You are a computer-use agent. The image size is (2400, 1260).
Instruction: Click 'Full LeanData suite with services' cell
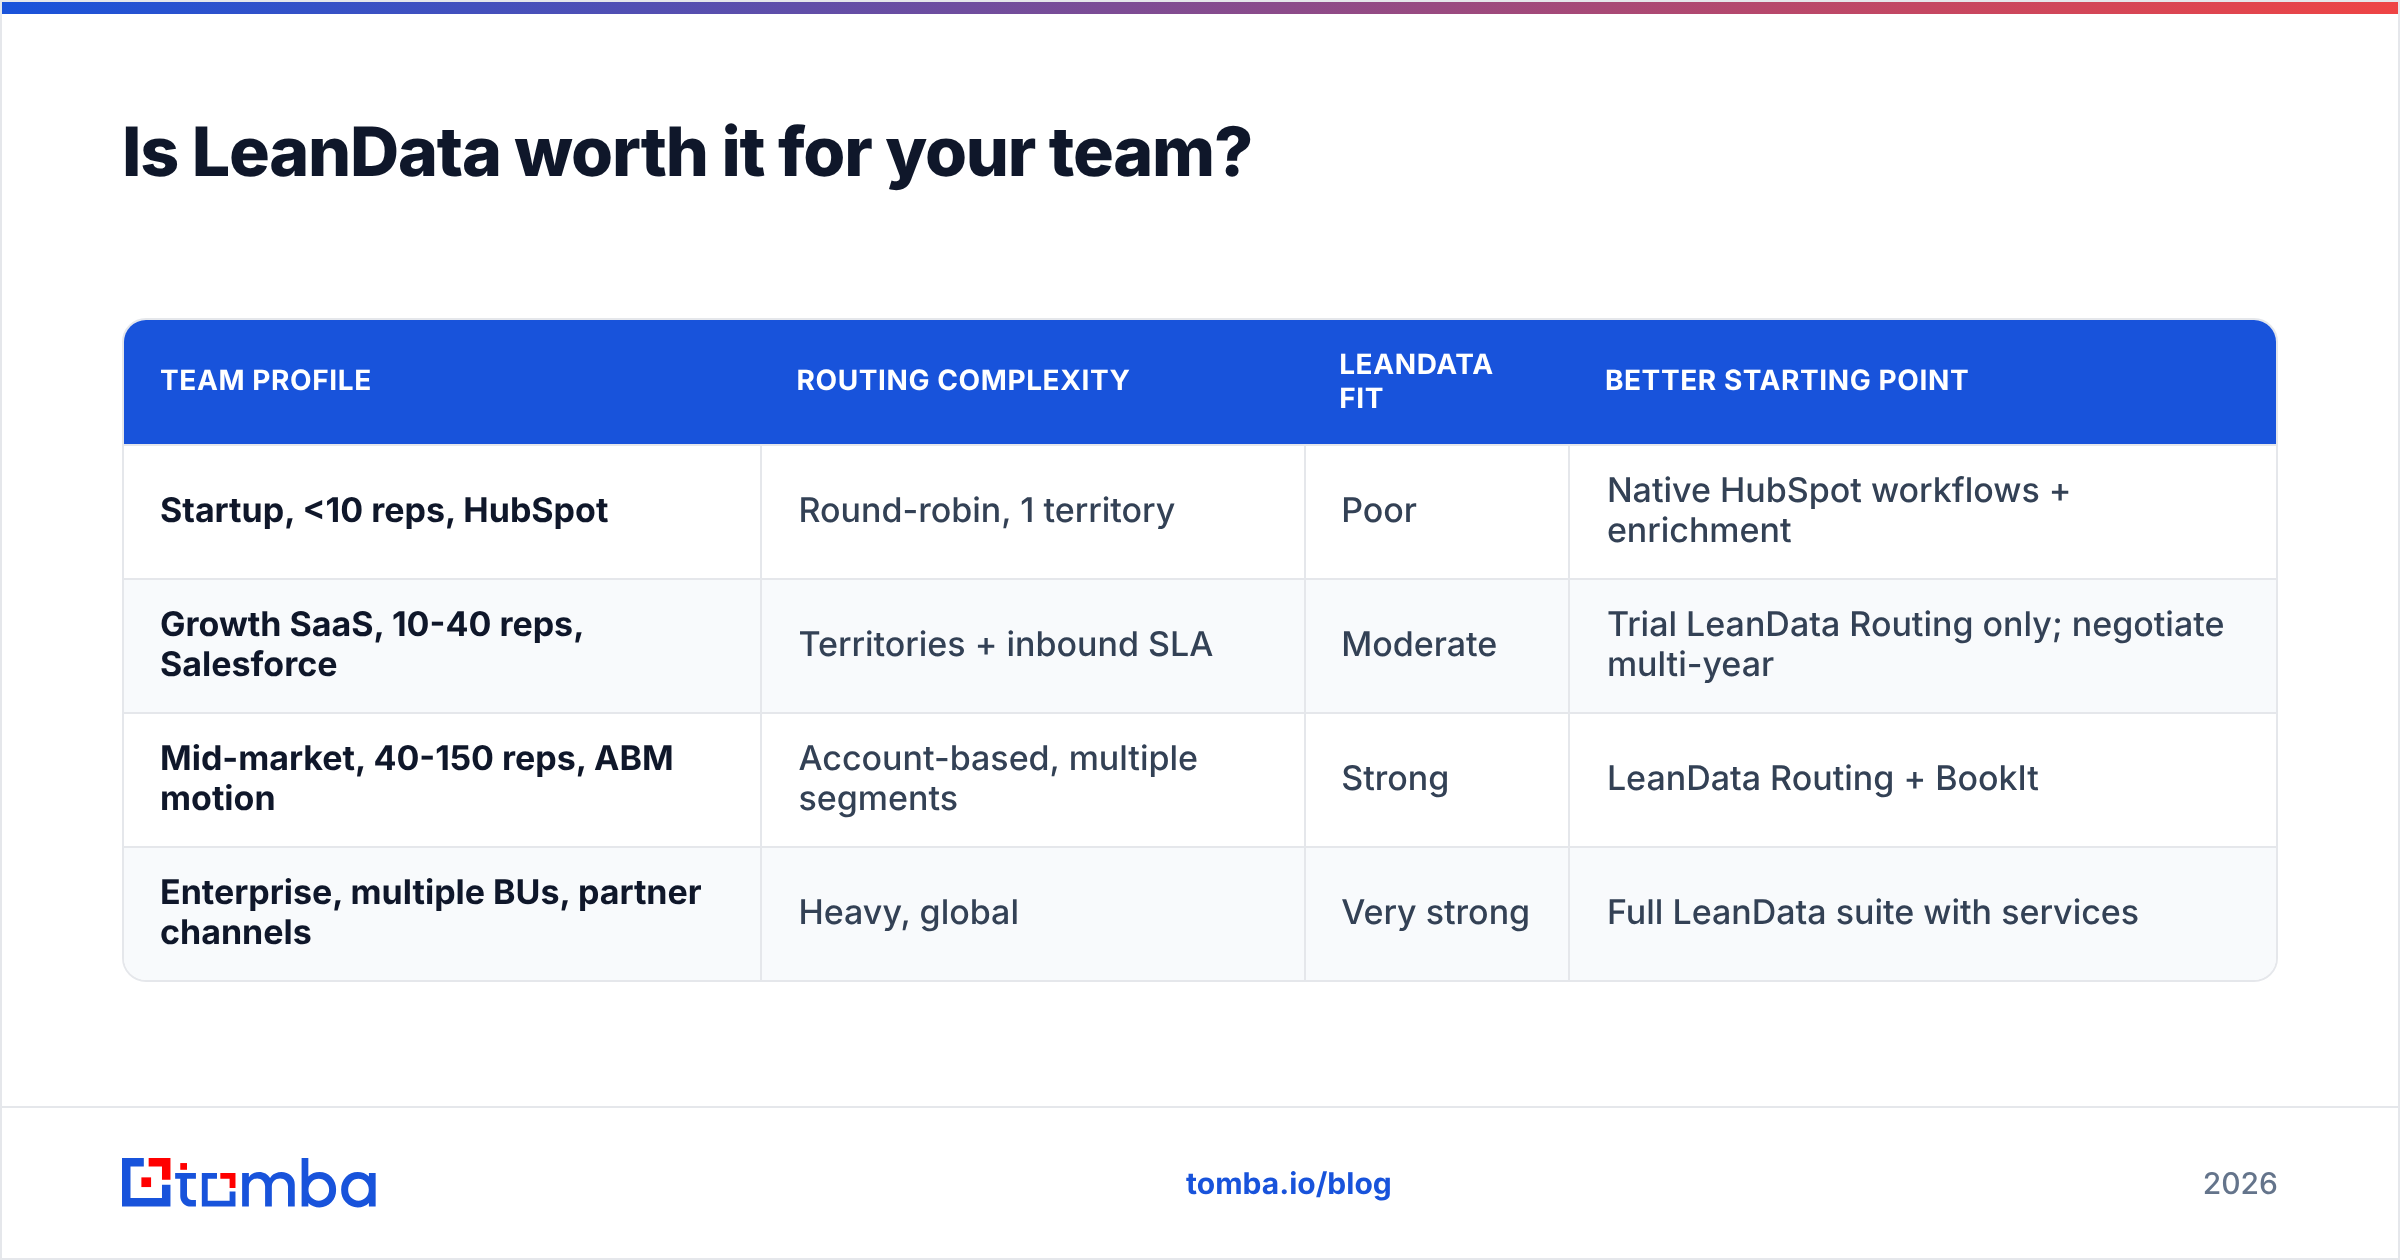coord(1922,913)
